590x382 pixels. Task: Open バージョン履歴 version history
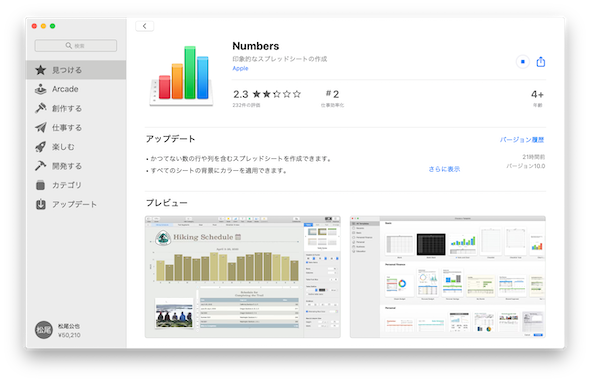[x=522, y=140]
